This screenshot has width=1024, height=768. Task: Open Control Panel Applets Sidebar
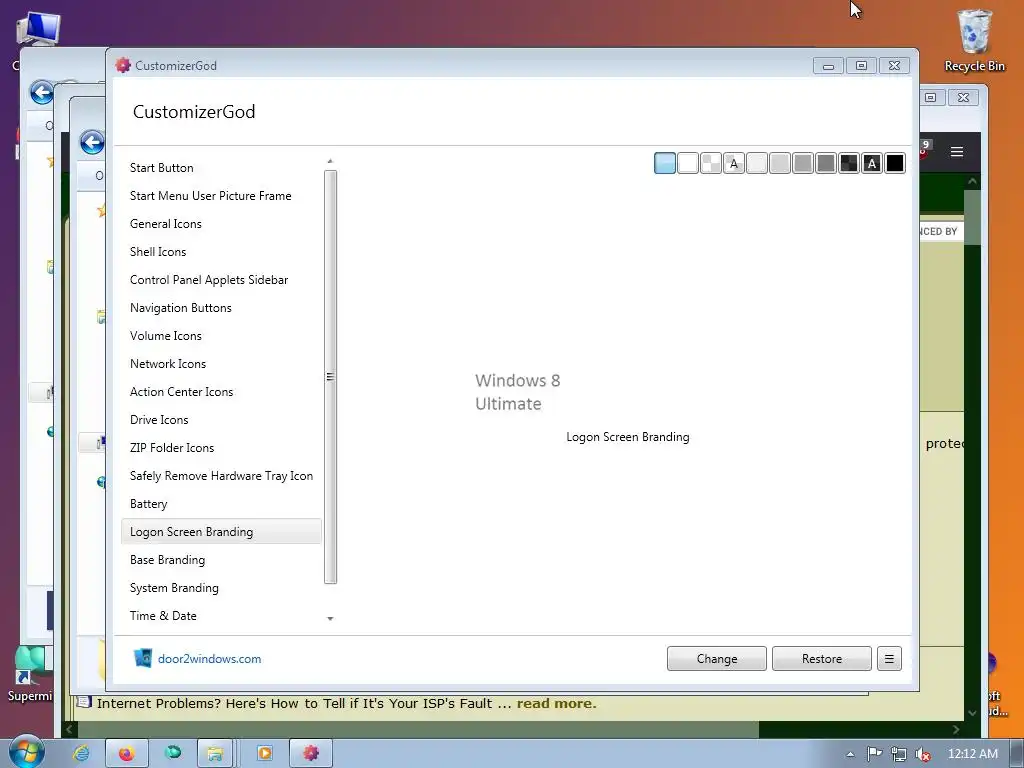click(221, 280)
